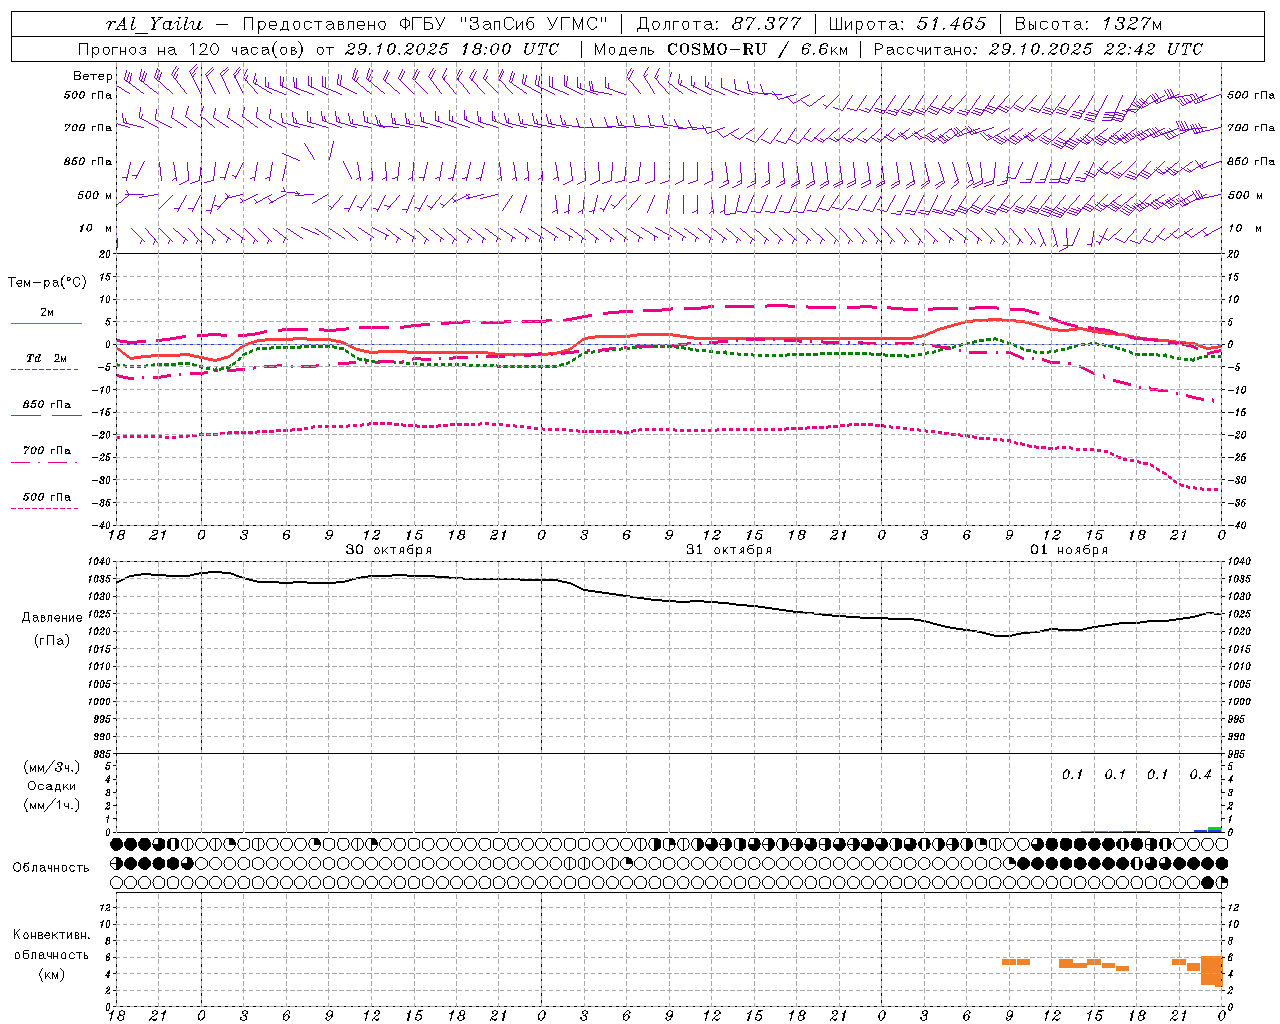Click the 30 октября date label
The image size is (1280, 1024).
pos(389,550)
